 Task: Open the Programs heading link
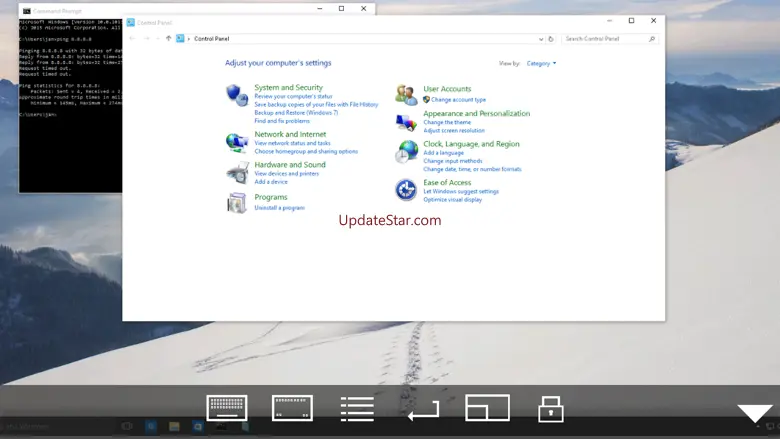[x=271, y=197]
